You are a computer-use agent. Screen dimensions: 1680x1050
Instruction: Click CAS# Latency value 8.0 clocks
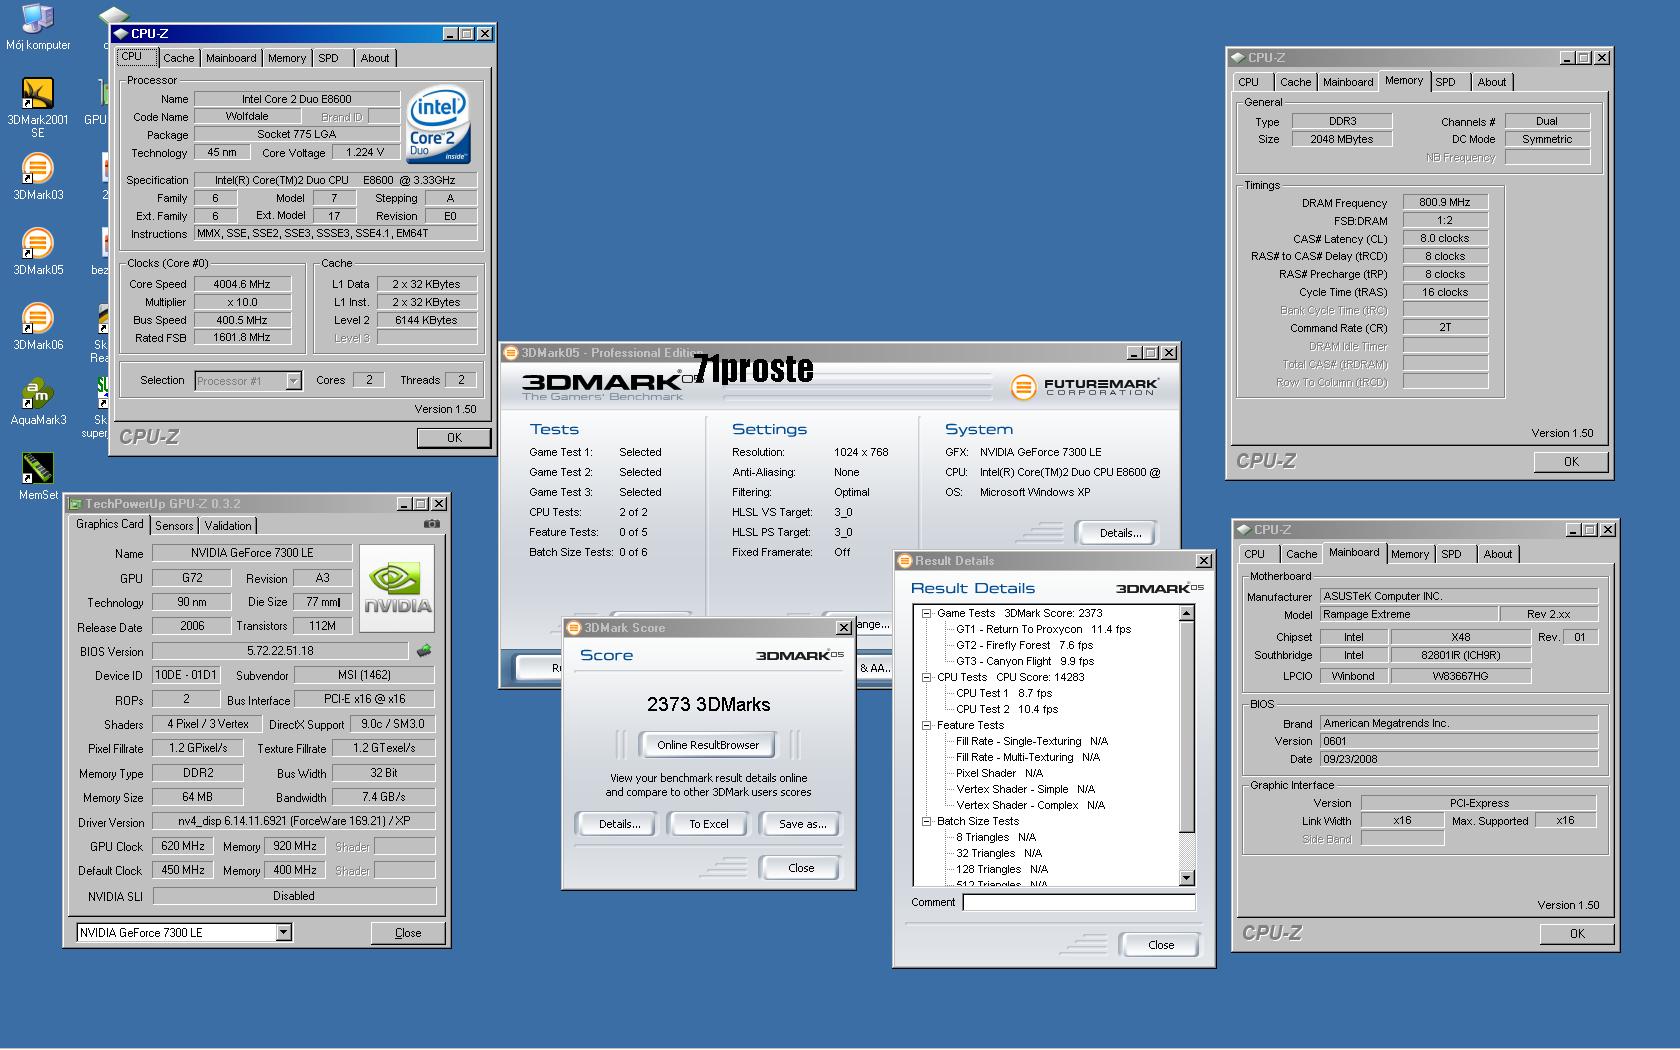point(1445,238)
